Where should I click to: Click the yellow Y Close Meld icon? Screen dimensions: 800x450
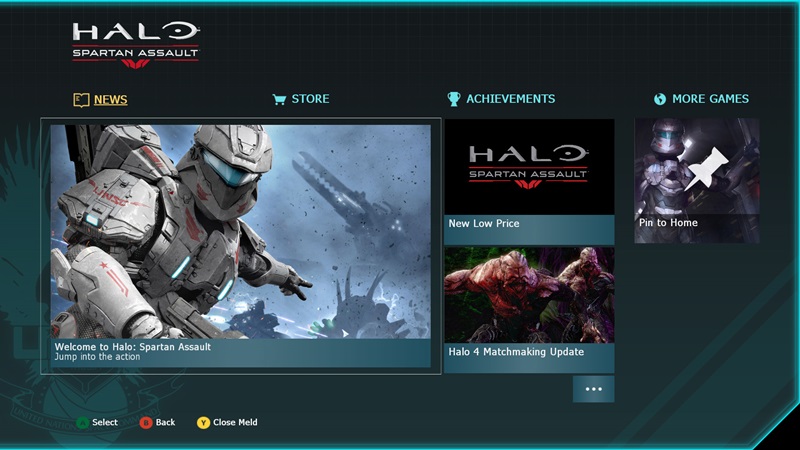[203, 422]
